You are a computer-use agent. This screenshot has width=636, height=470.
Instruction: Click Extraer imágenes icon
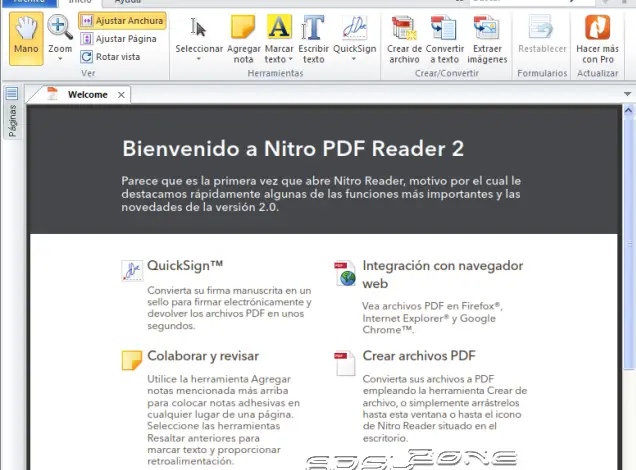click(486, 28)
